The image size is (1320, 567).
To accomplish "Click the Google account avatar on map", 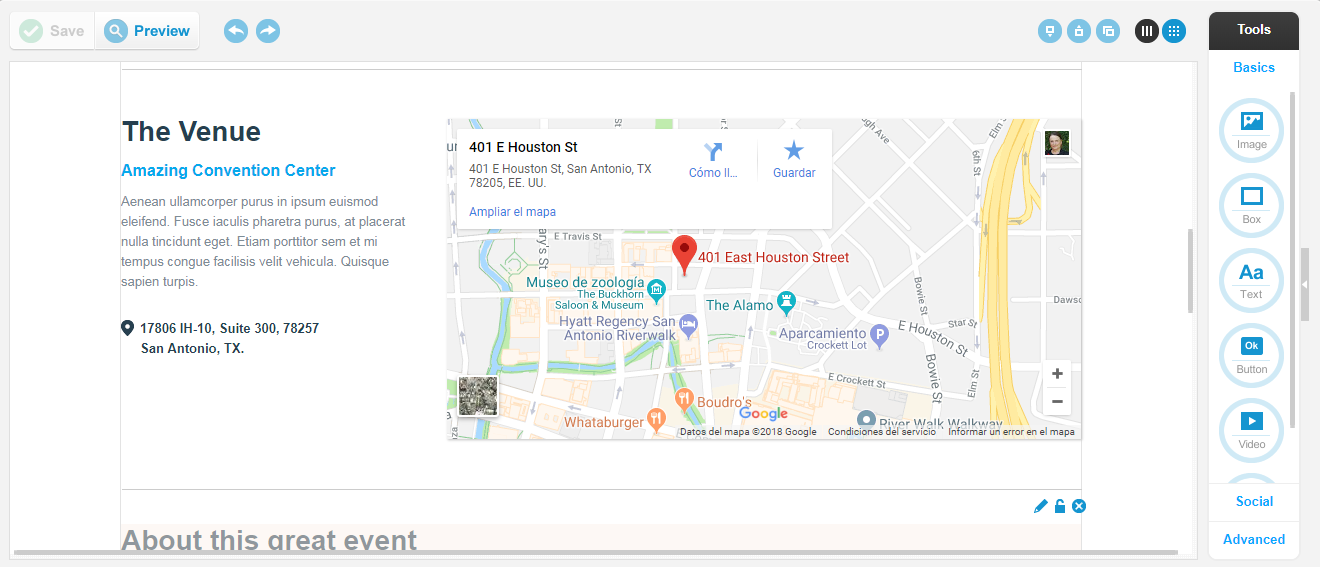I will [1056, 144].
